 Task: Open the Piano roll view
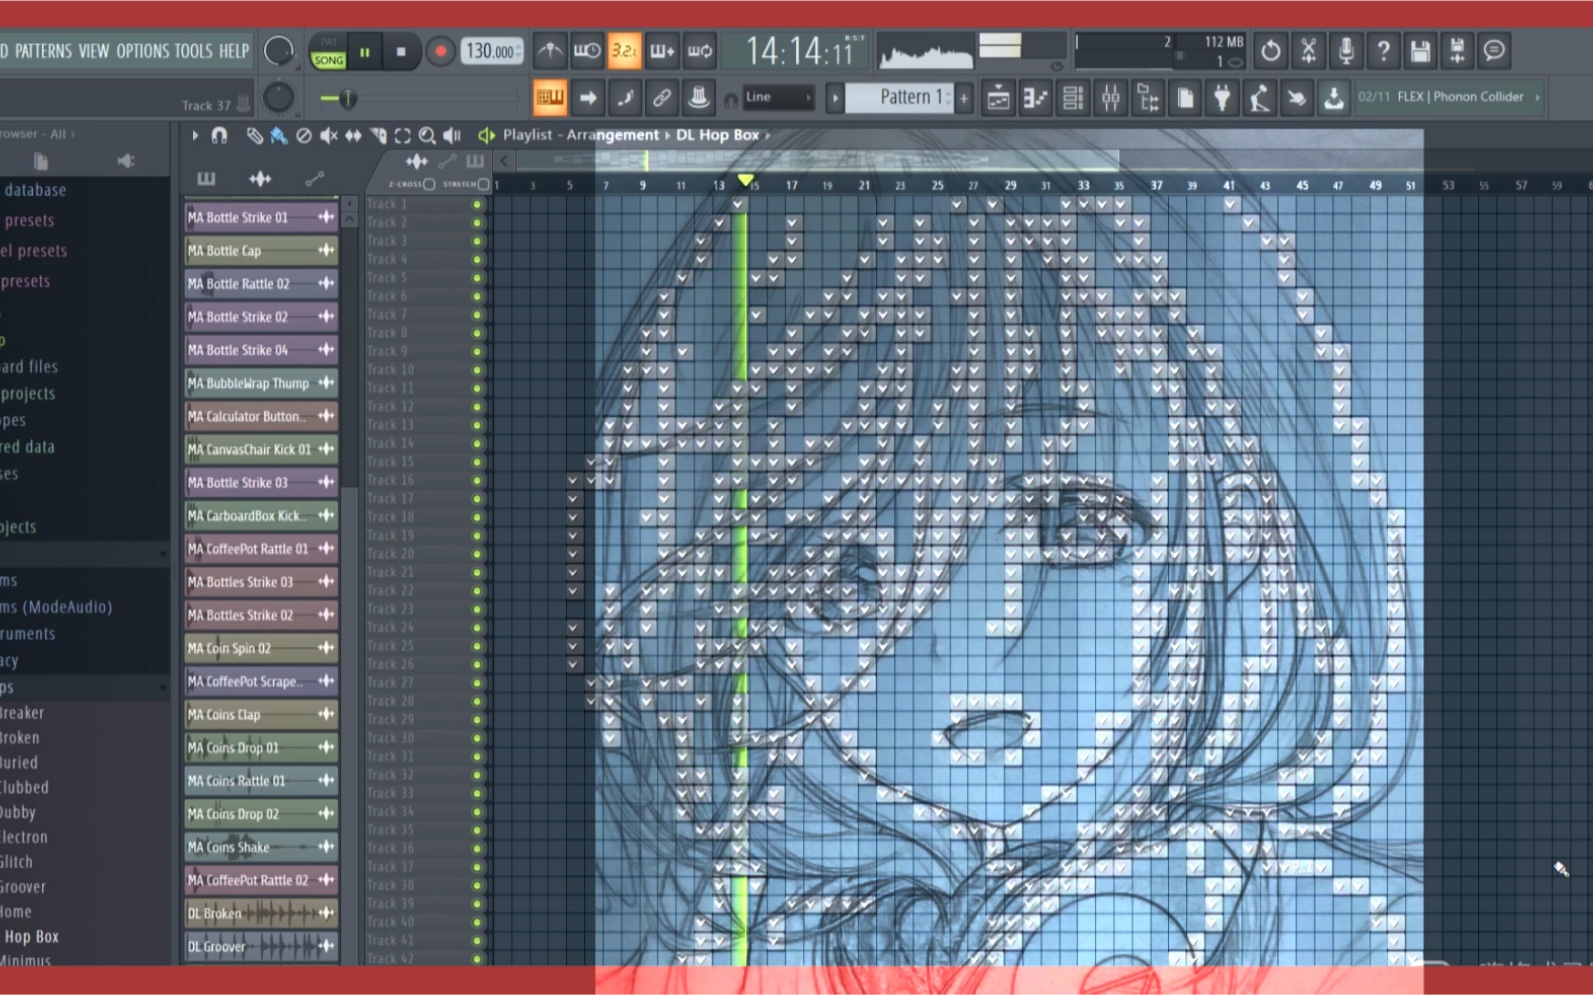(x=1035, y=98)
